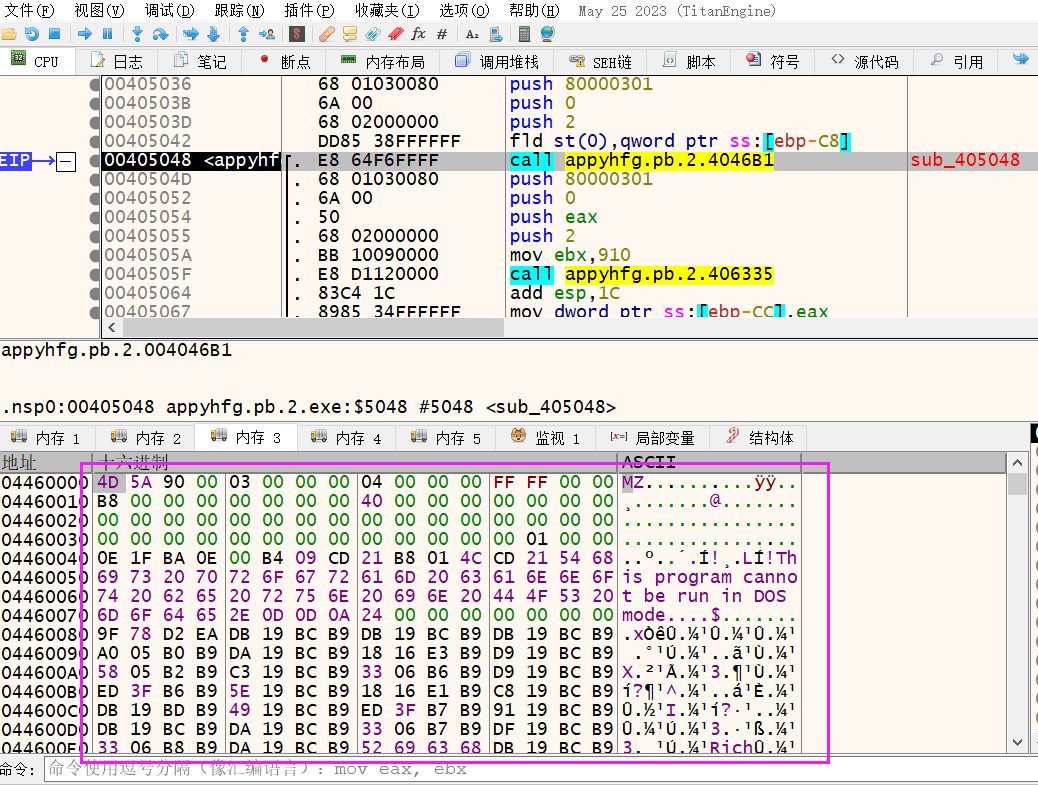Restart the debugged program
The height and width of the screenshot is (785, 1038).
(31, 34)
